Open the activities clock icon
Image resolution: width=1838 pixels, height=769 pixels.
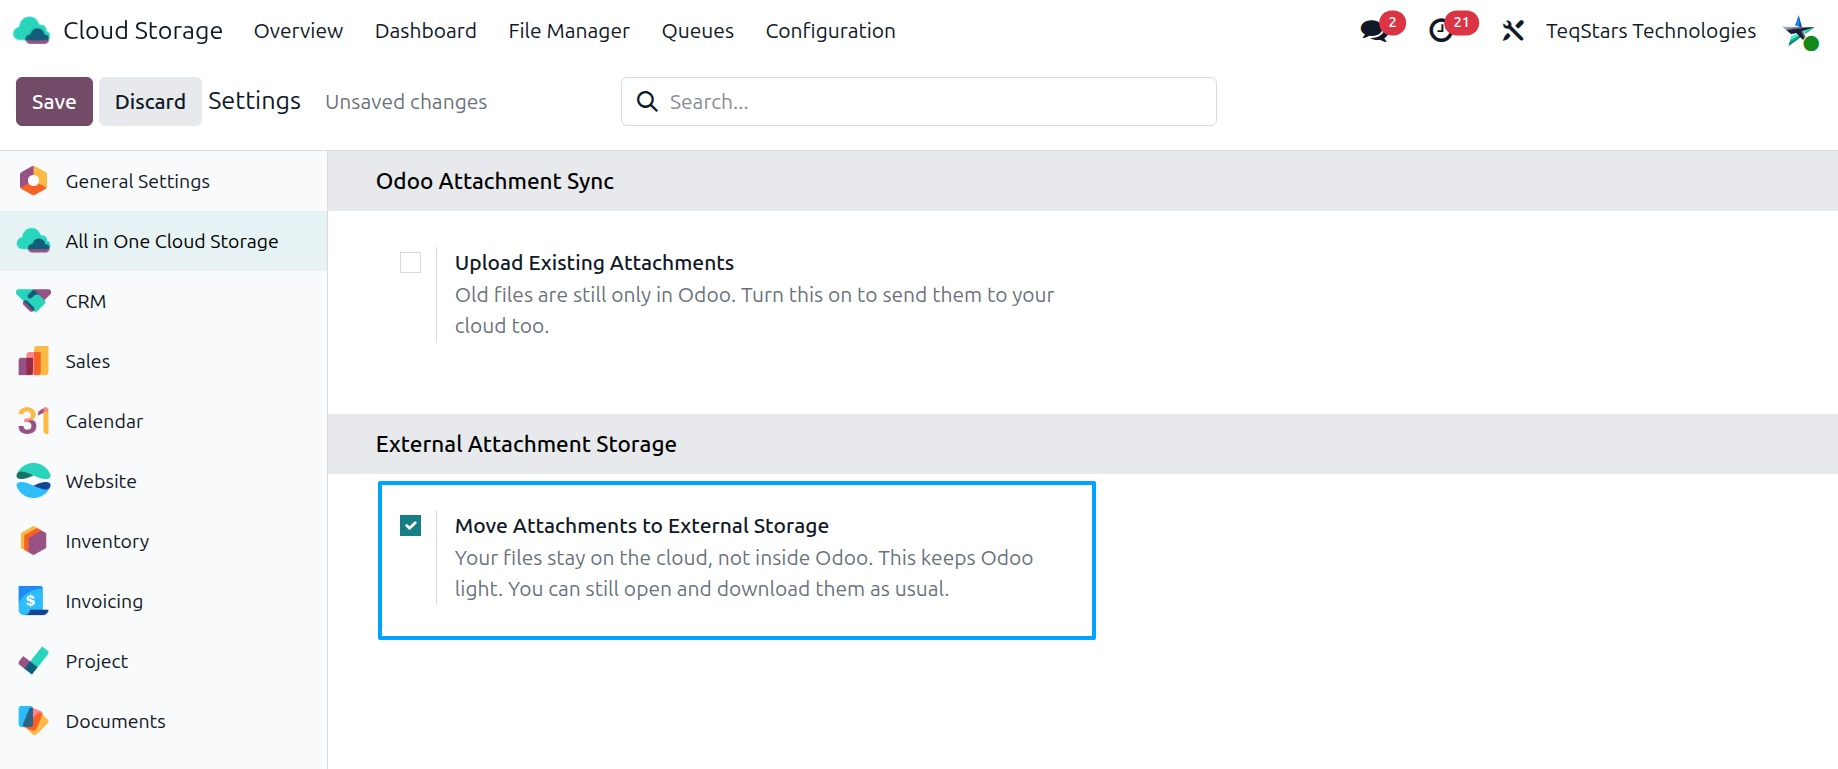1441,31
